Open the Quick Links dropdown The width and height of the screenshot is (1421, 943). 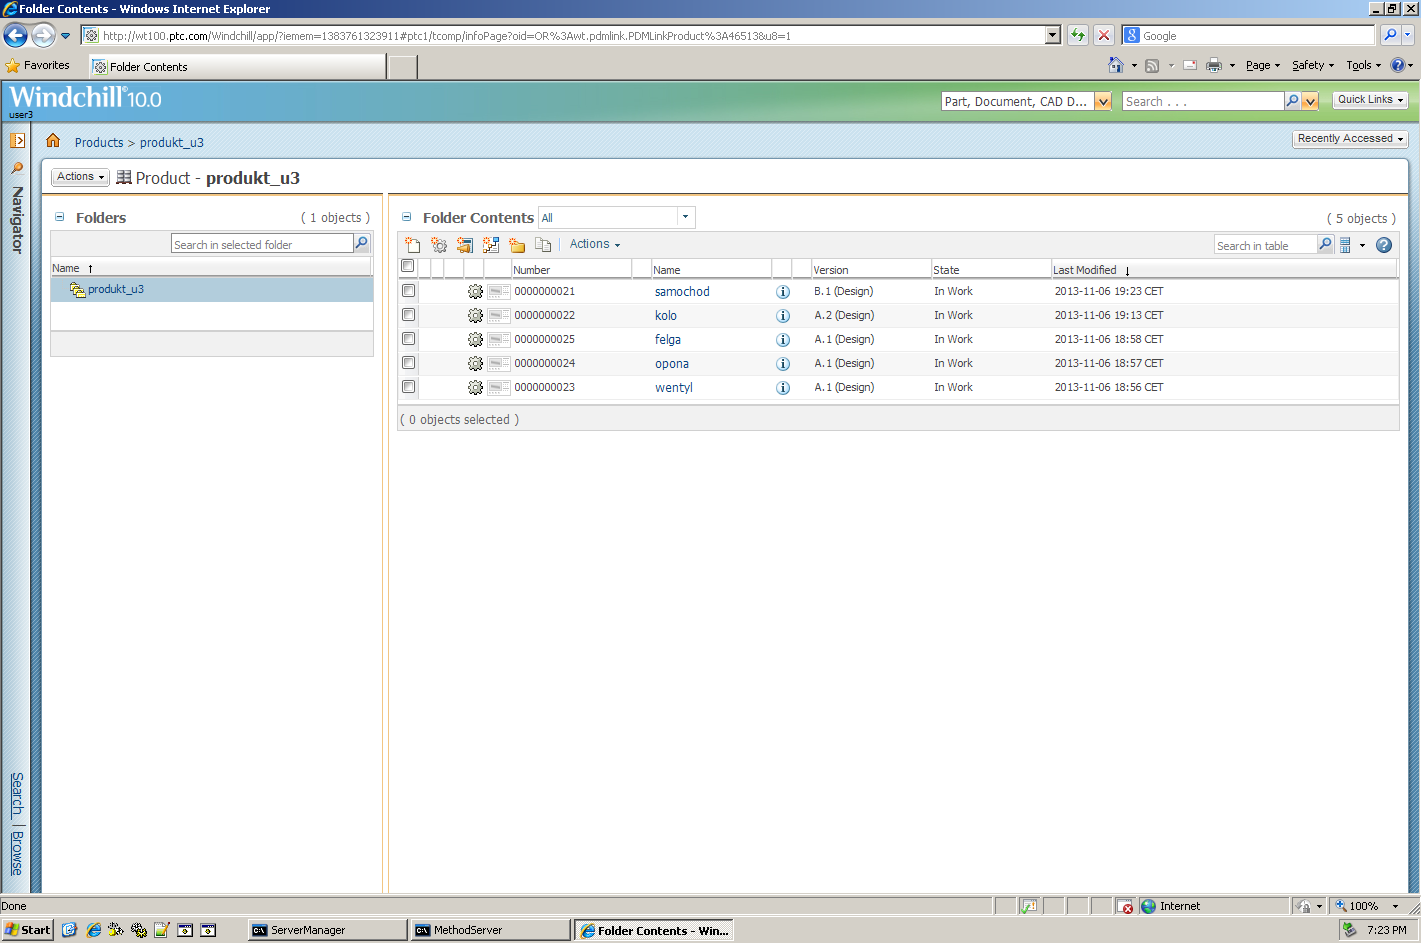point(1371,100)
